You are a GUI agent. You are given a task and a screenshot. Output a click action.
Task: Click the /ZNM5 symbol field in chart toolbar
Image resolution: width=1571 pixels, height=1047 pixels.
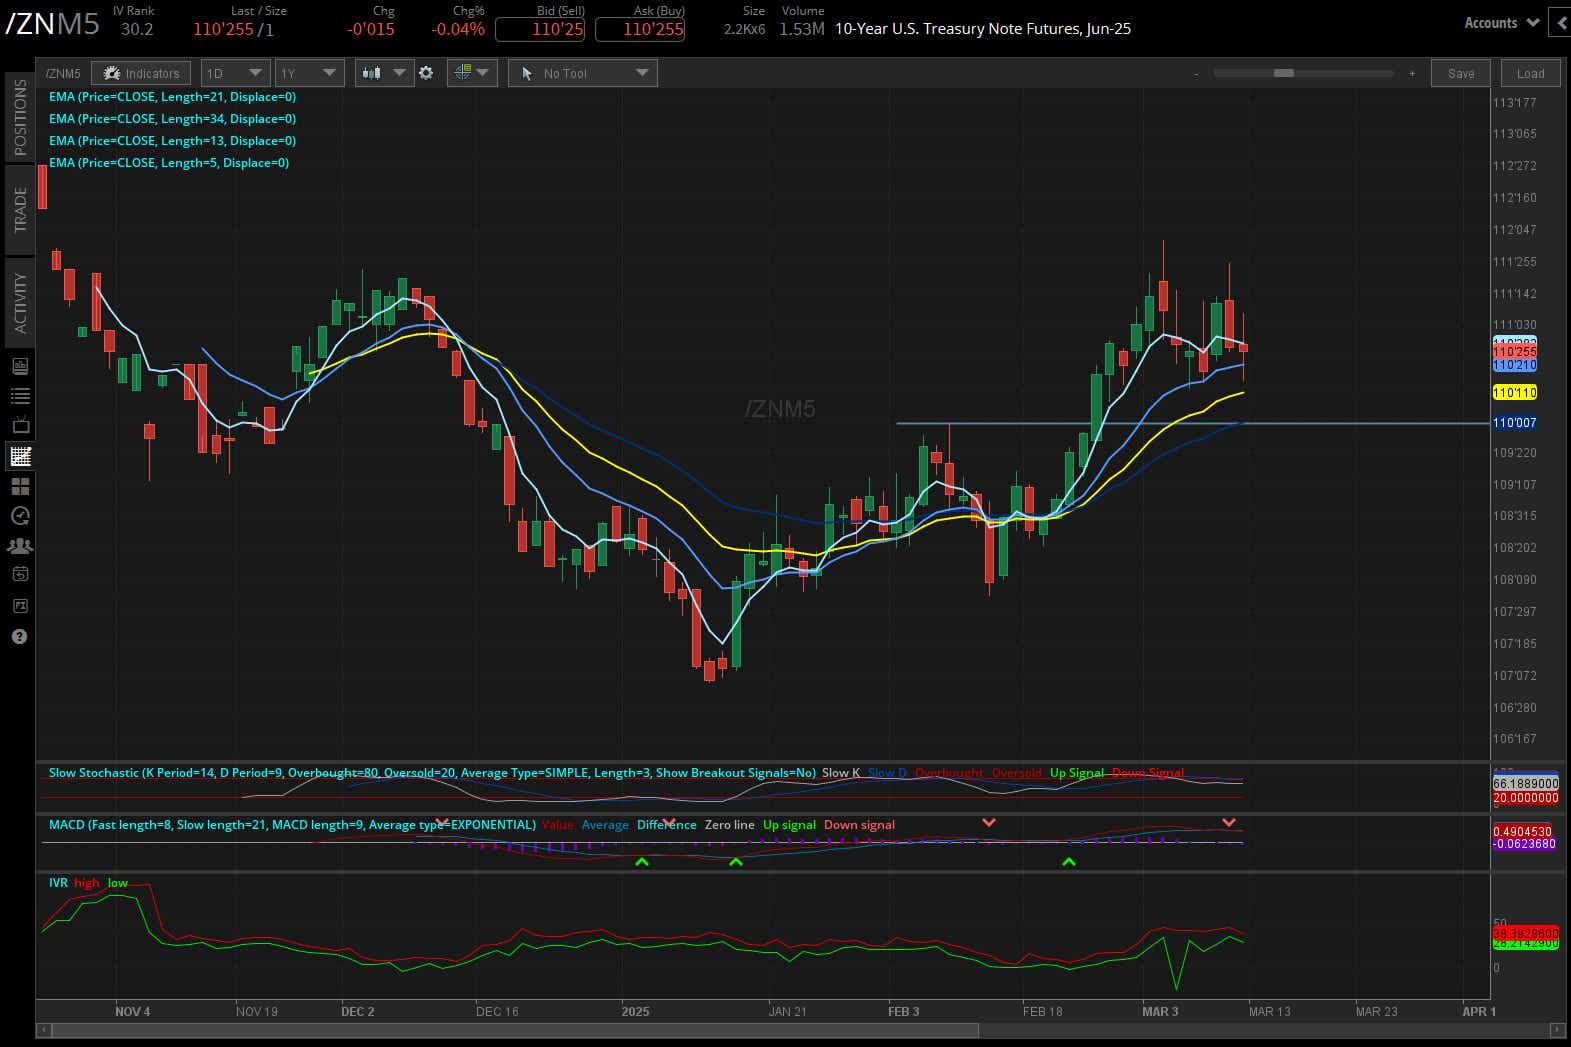[63, 73]
